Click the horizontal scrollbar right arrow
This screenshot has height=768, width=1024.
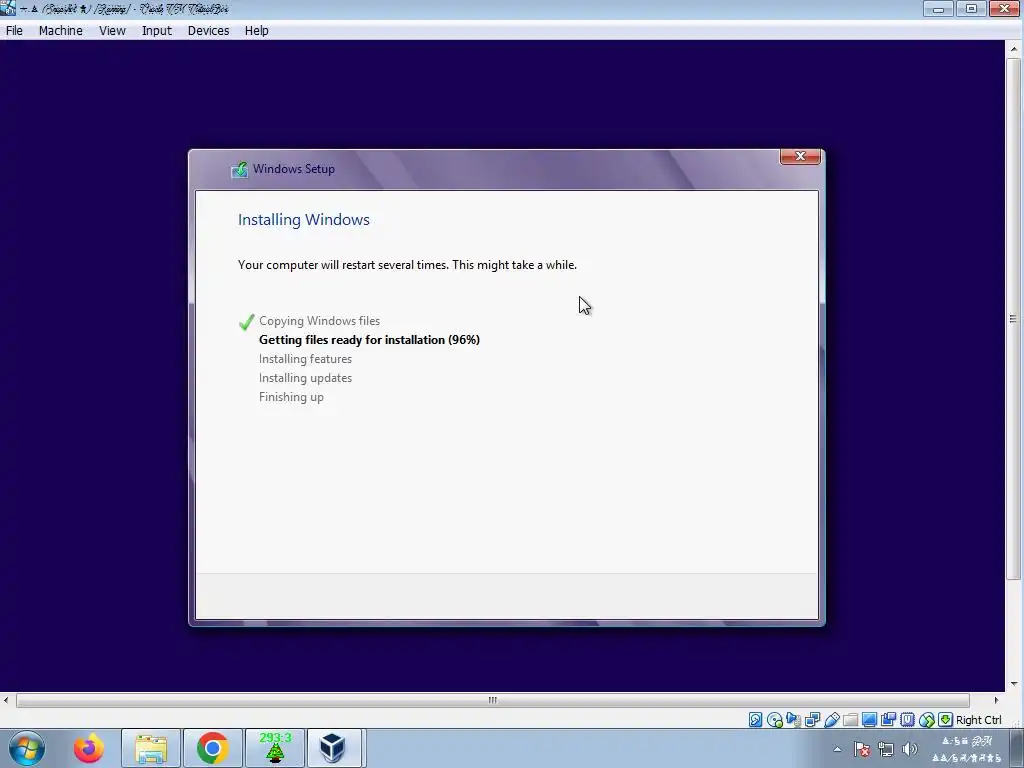997,700
